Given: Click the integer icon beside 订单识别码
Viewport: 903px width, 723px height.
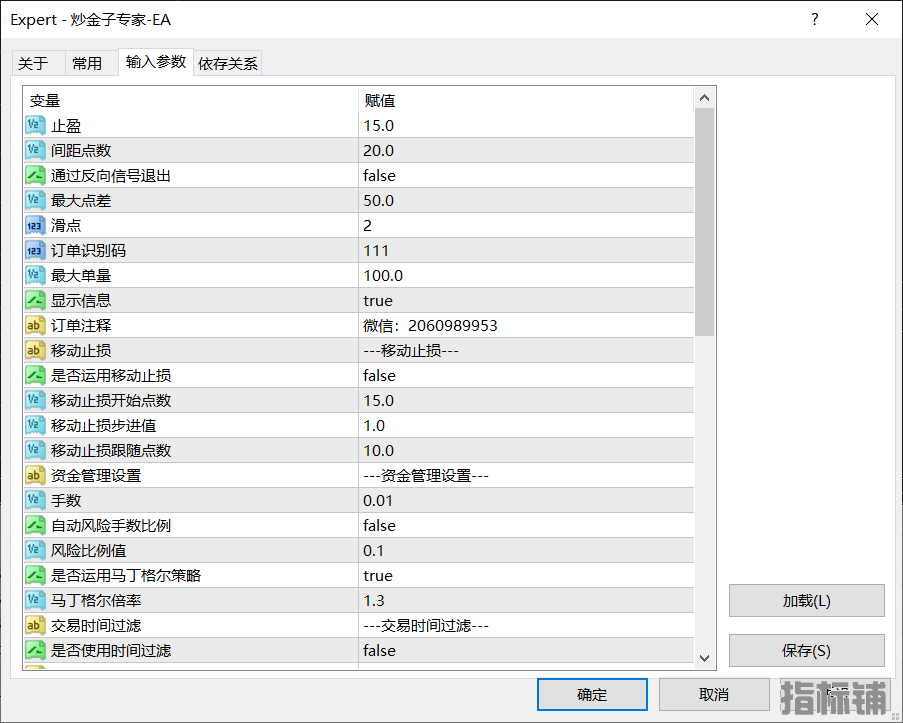Looking at the screenshot, I should tap(35, 250).
